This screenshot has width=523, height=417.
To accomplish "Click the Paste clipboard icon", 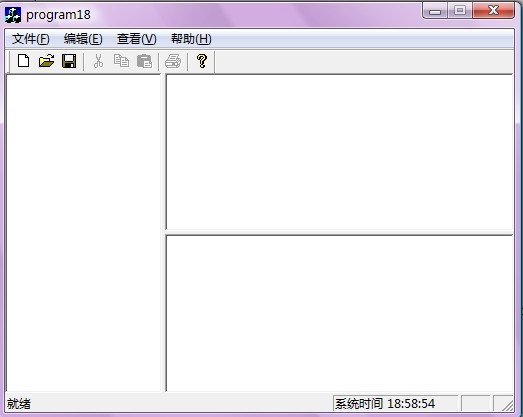I will coord(144,61).
